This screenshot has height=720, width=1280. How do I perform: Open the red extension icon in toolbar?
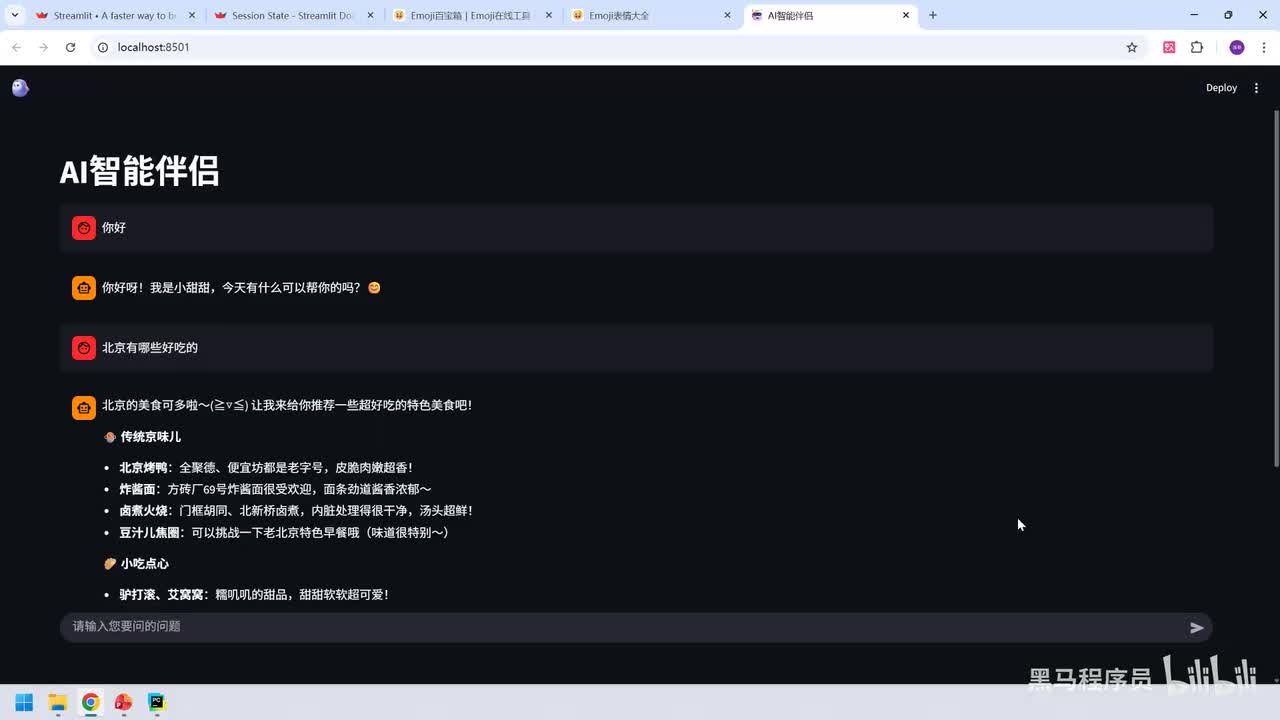[1169, 47]
